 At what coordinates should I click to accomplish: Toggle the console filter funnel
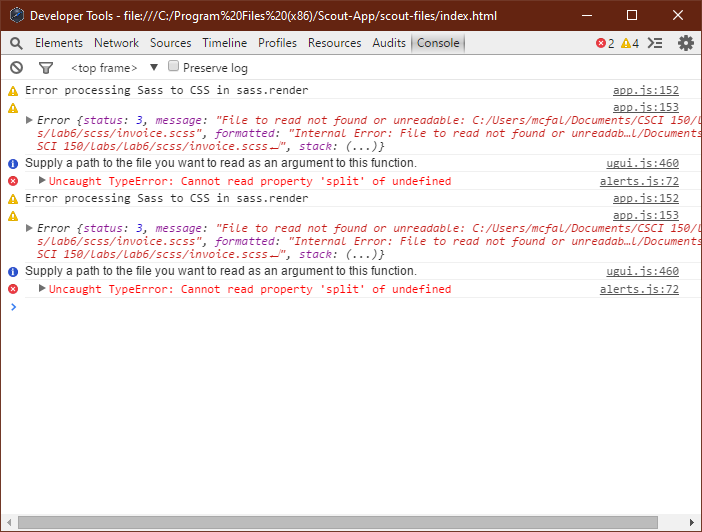[x=46, y=68]
